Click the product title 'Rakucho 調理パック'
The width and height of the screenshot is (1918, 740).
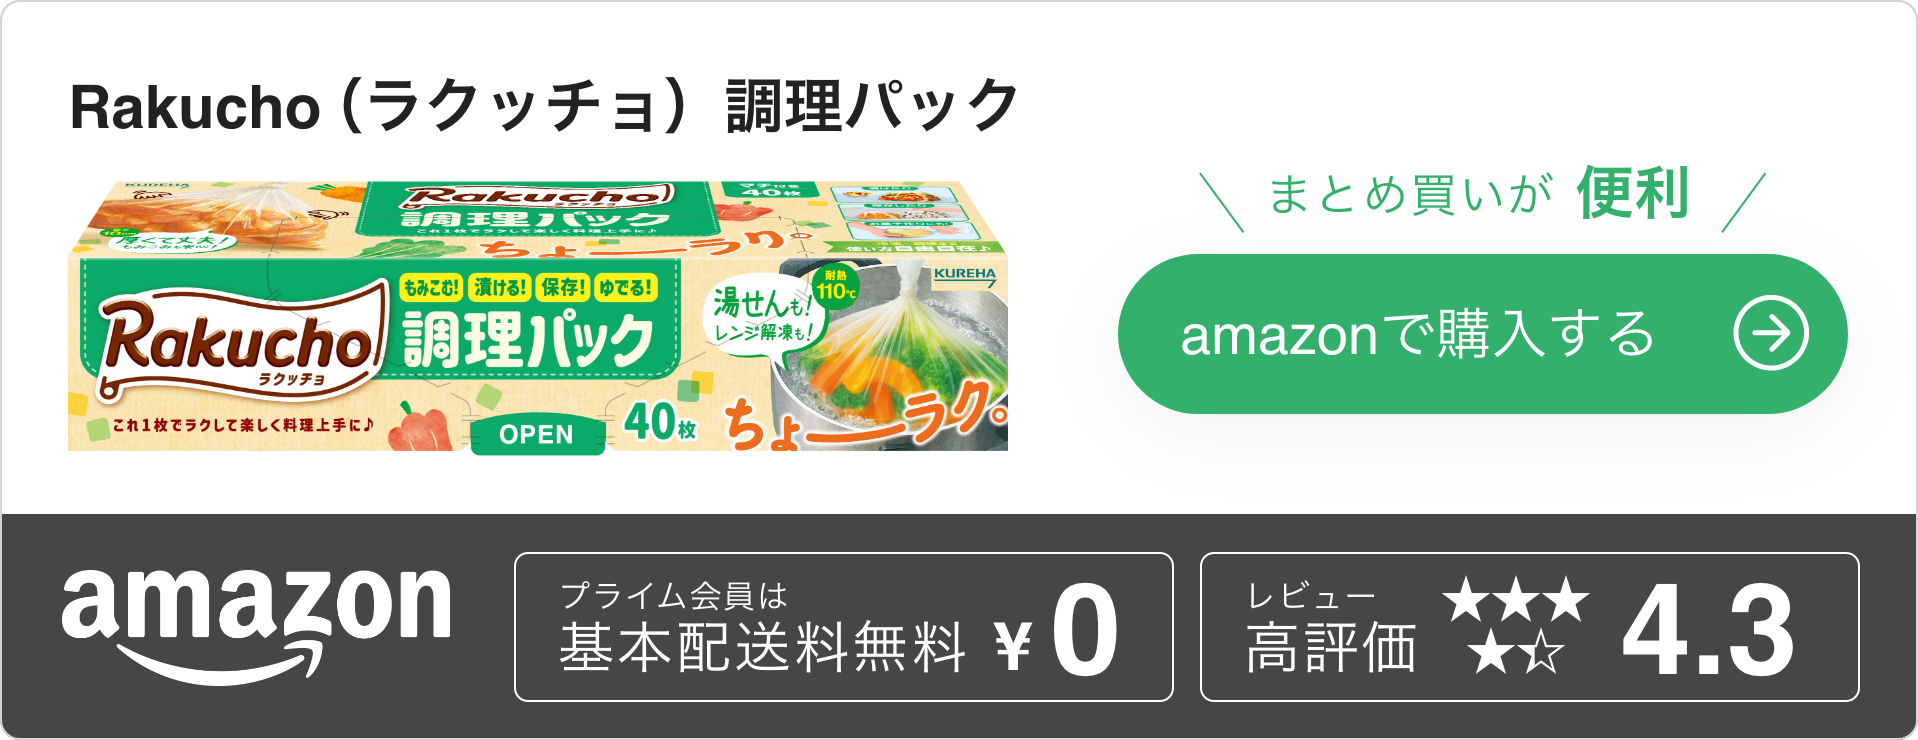(x=544, y=106)
